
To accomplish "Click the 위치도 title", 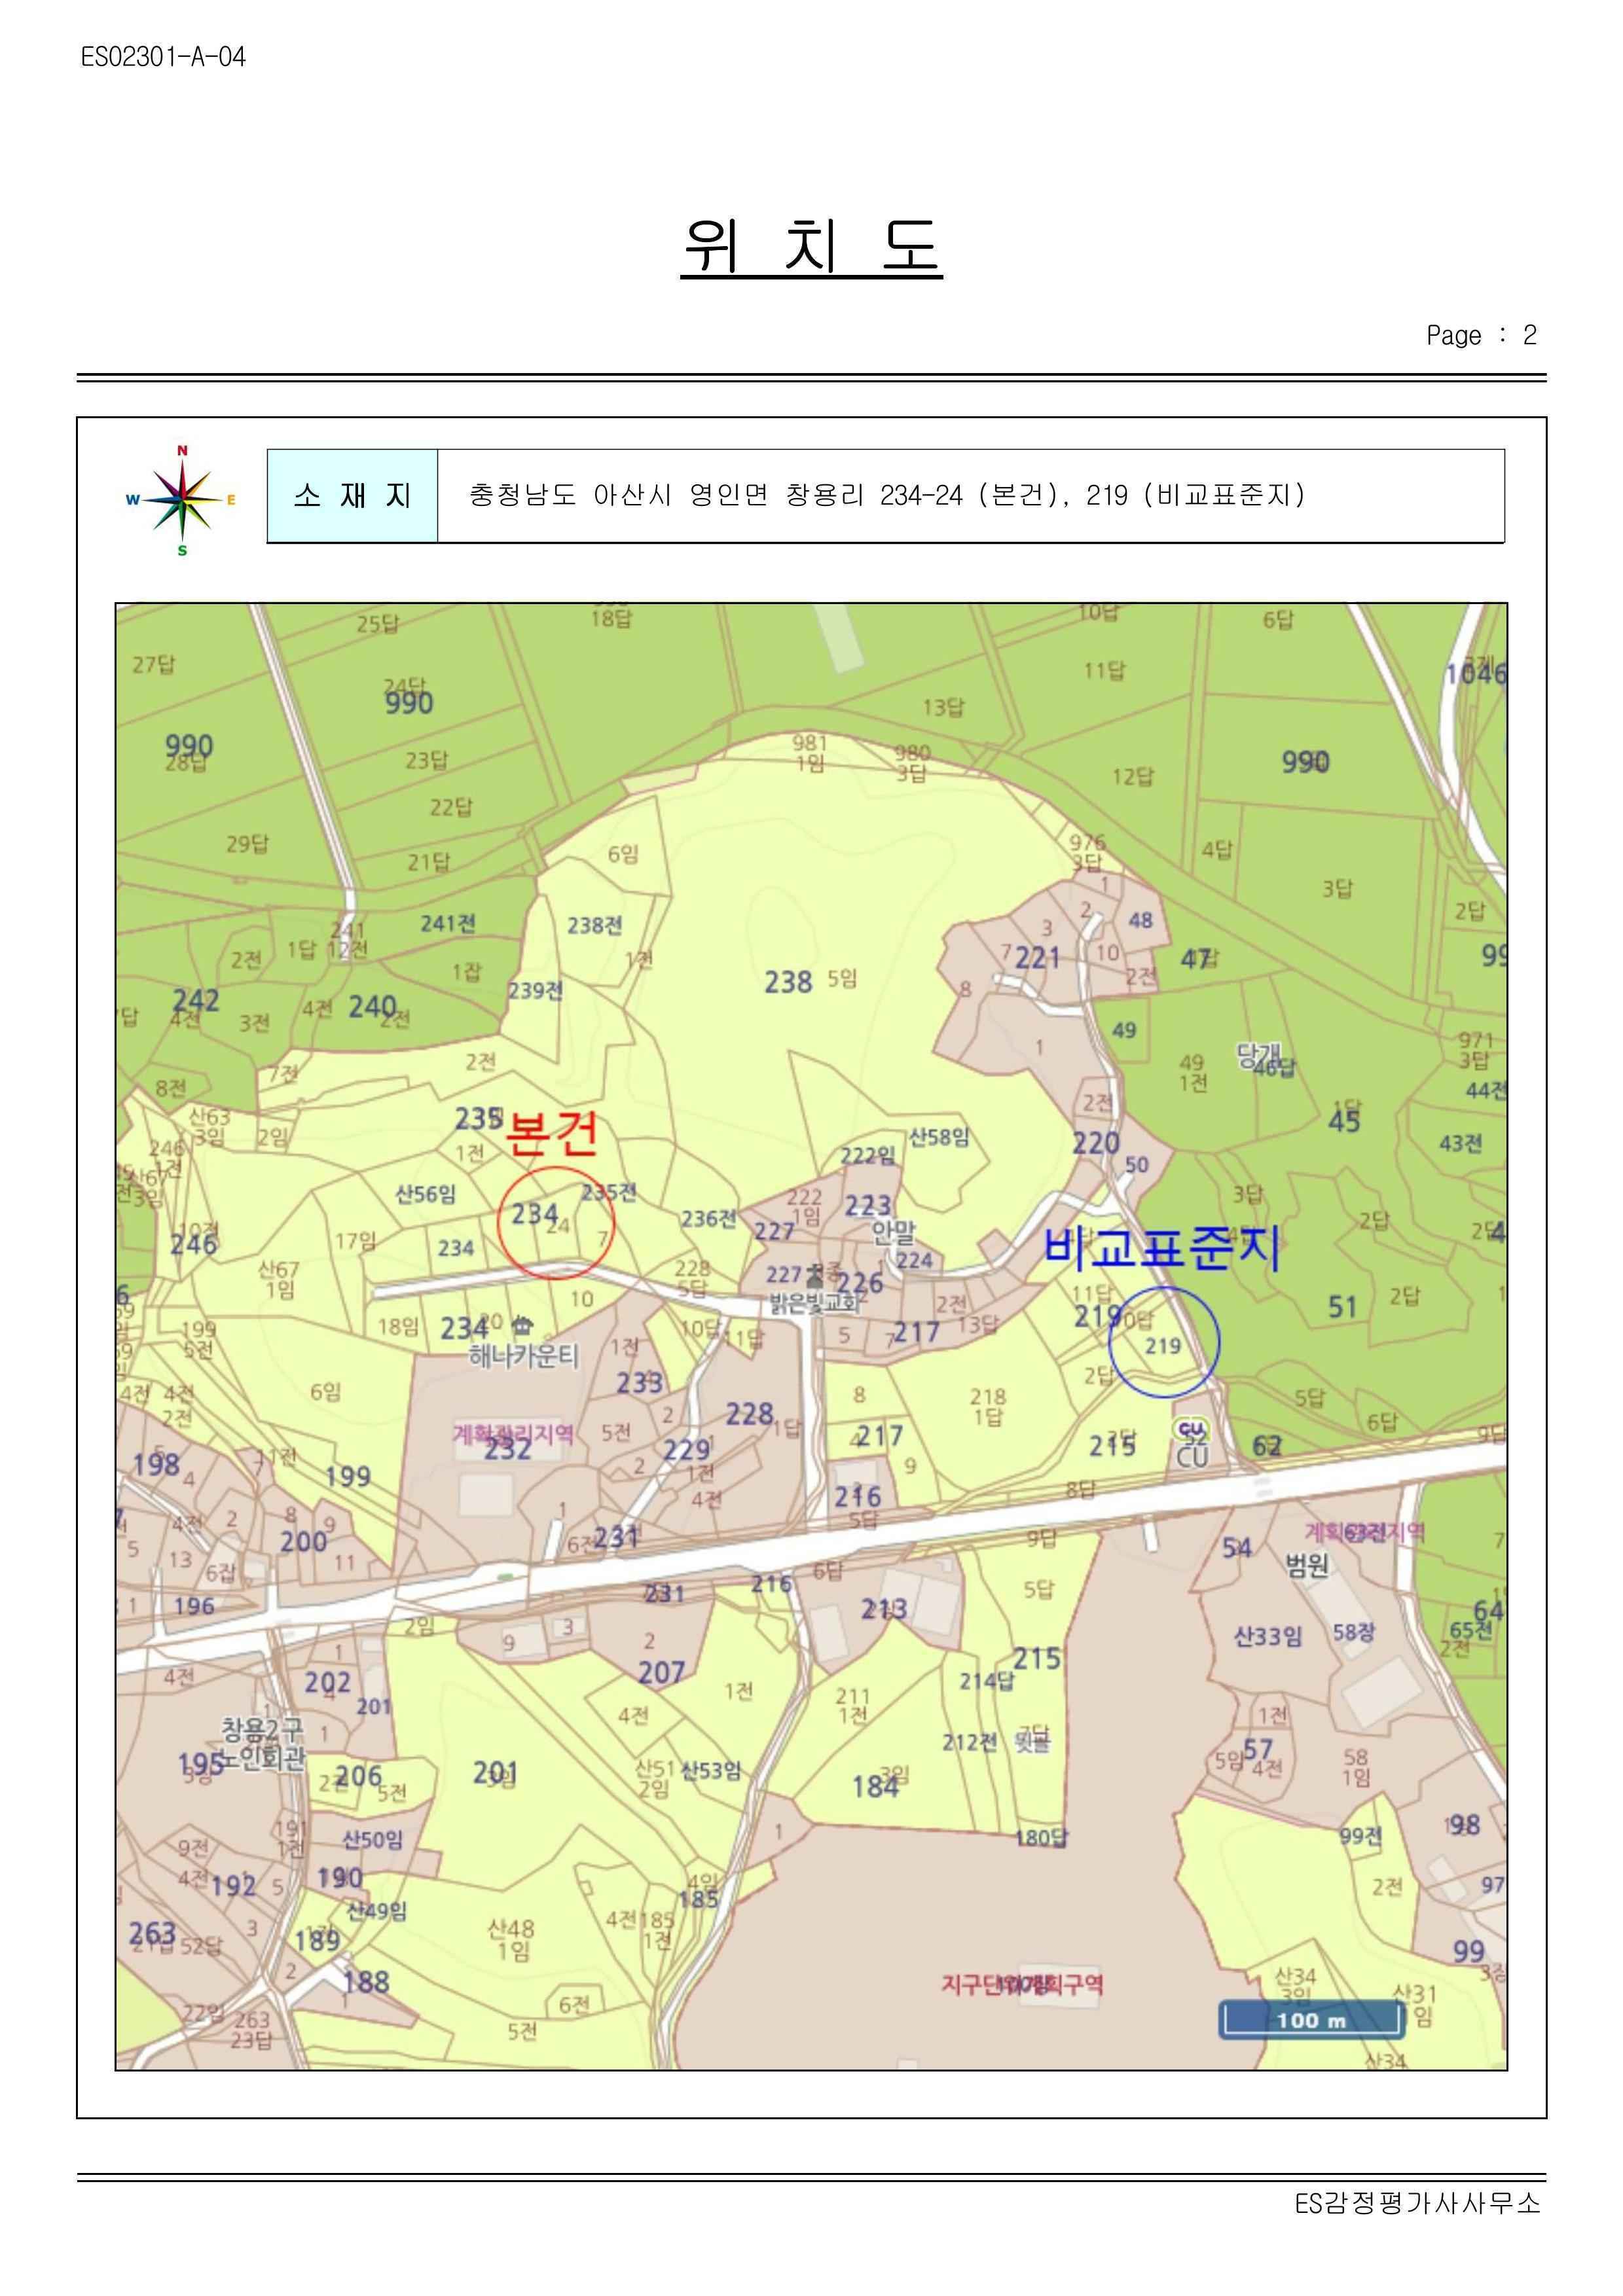I will (811, 246).
